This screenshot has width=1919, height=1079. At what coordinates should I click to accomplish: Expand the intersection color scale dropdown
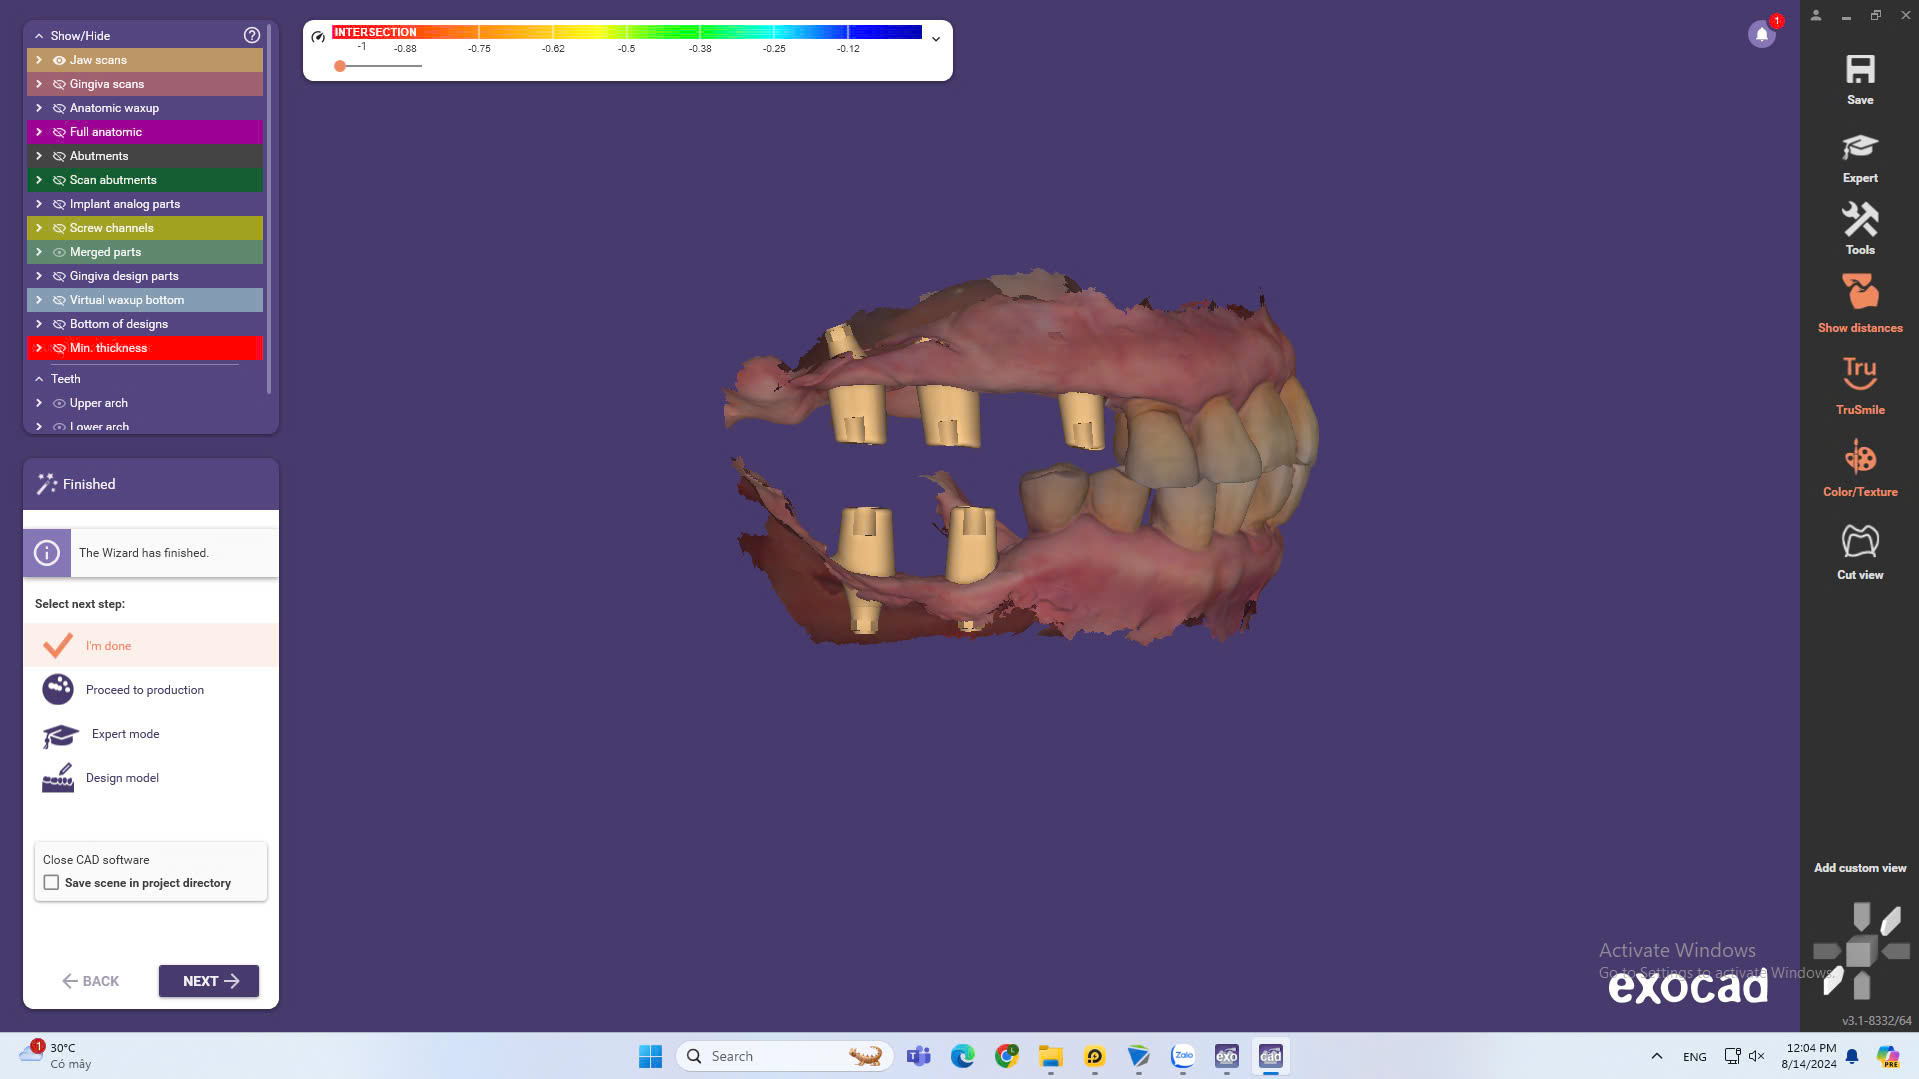pos(936,39)
